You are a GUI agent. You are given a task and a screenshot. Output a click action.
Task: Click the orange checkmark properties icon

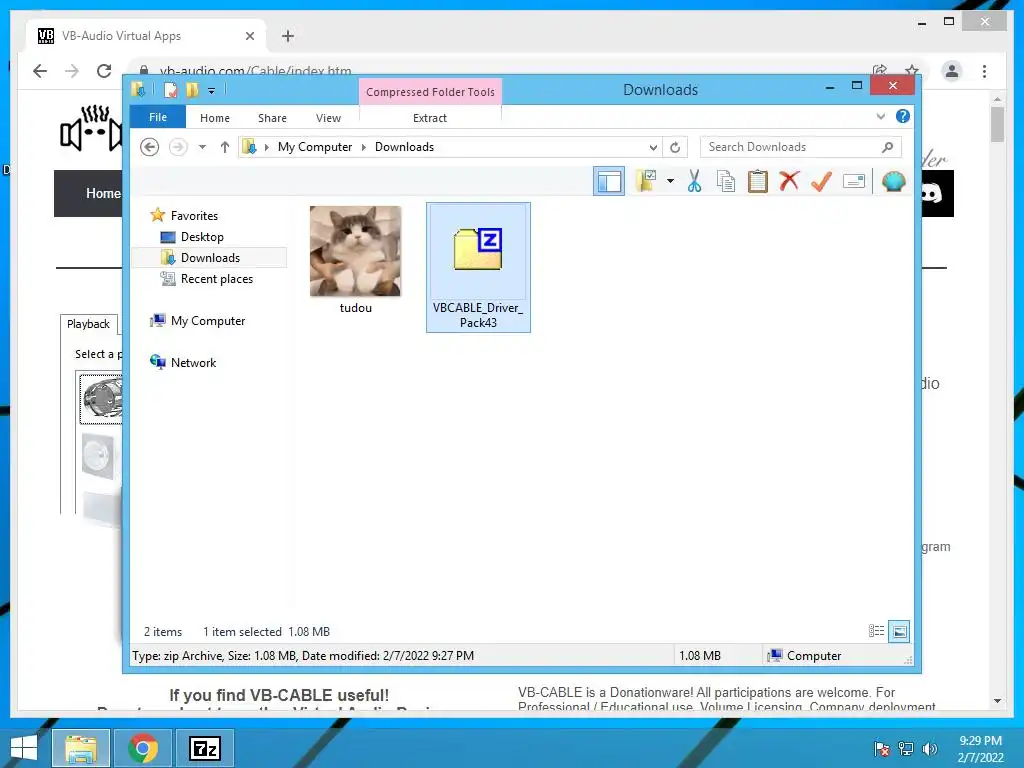click(x=821, y=181)
